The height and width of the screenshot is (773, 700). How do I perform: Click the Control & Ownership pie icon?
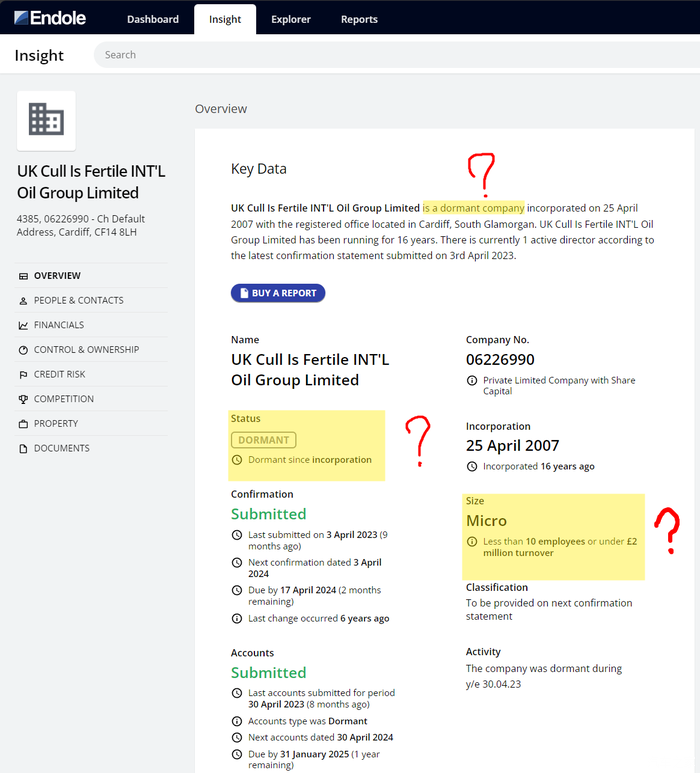[23, 350]
